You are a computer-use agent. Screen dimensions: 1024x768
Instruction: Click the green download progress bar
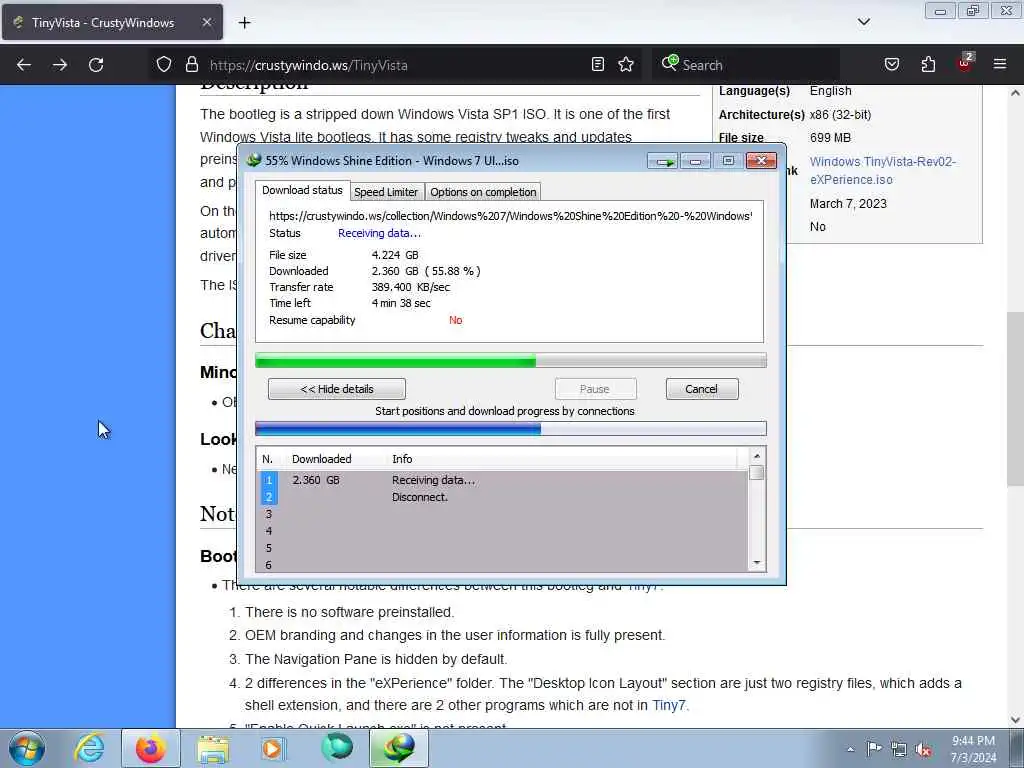pyautogui.click(x=511, y=360)
